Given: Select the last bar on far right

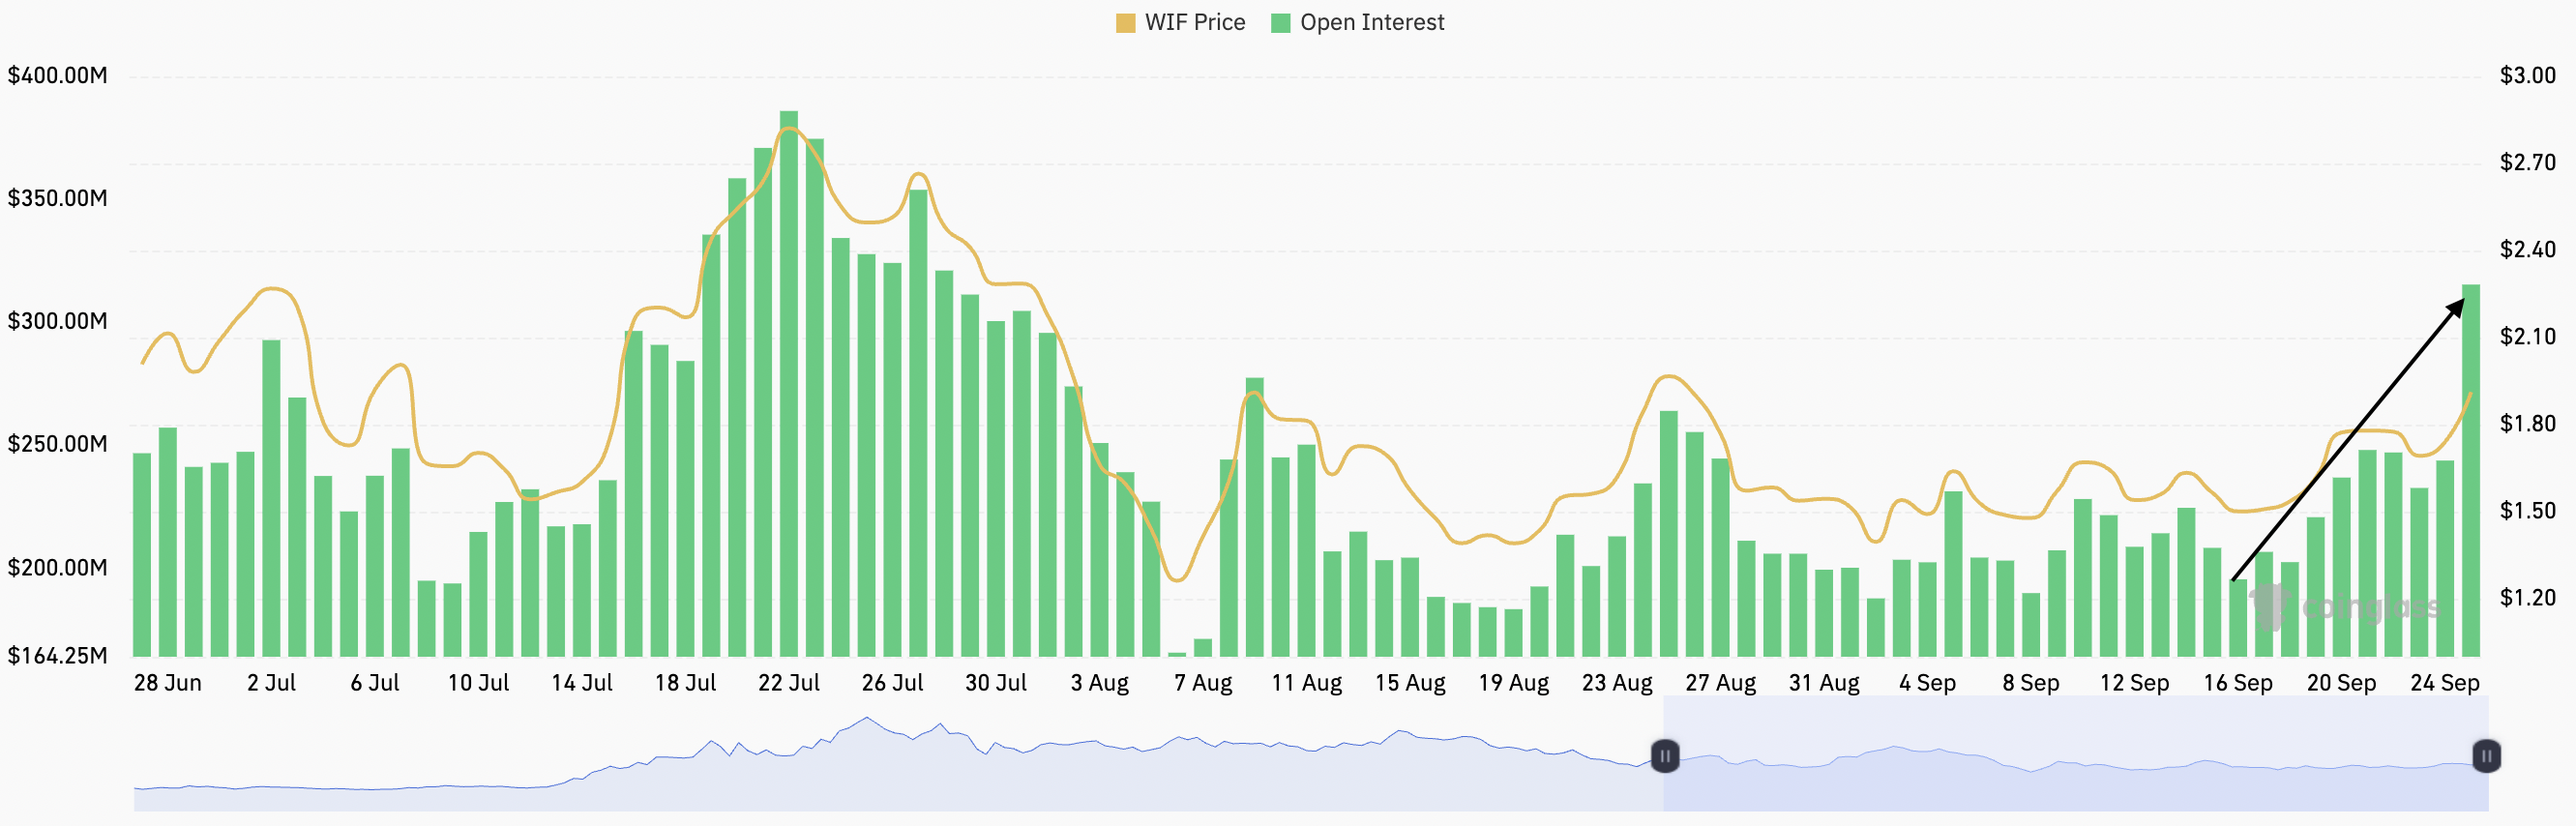Looking at the screenshot, I should (2470, 480).
